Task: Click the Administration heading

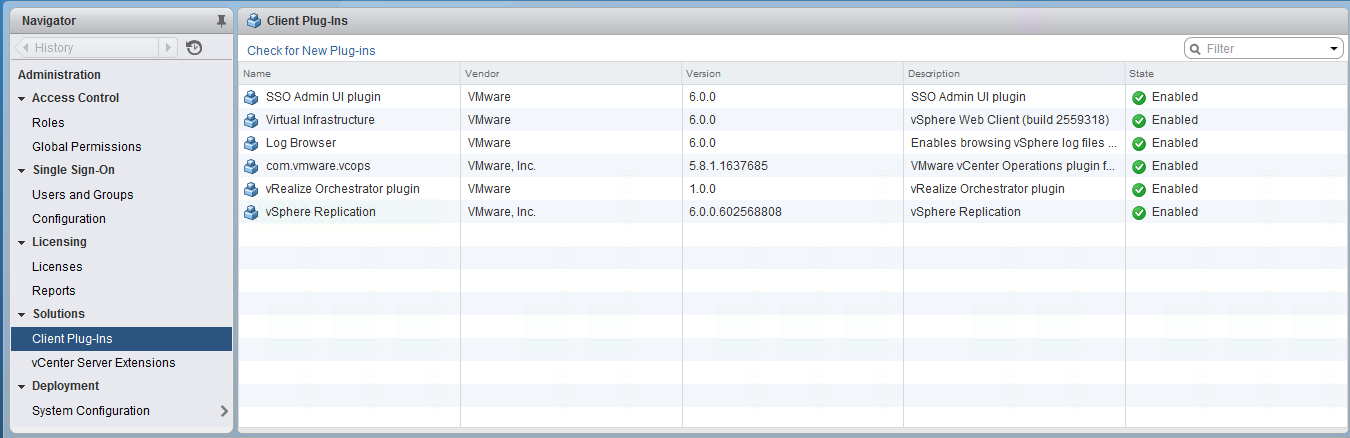Action: click(x=59, y=75)
